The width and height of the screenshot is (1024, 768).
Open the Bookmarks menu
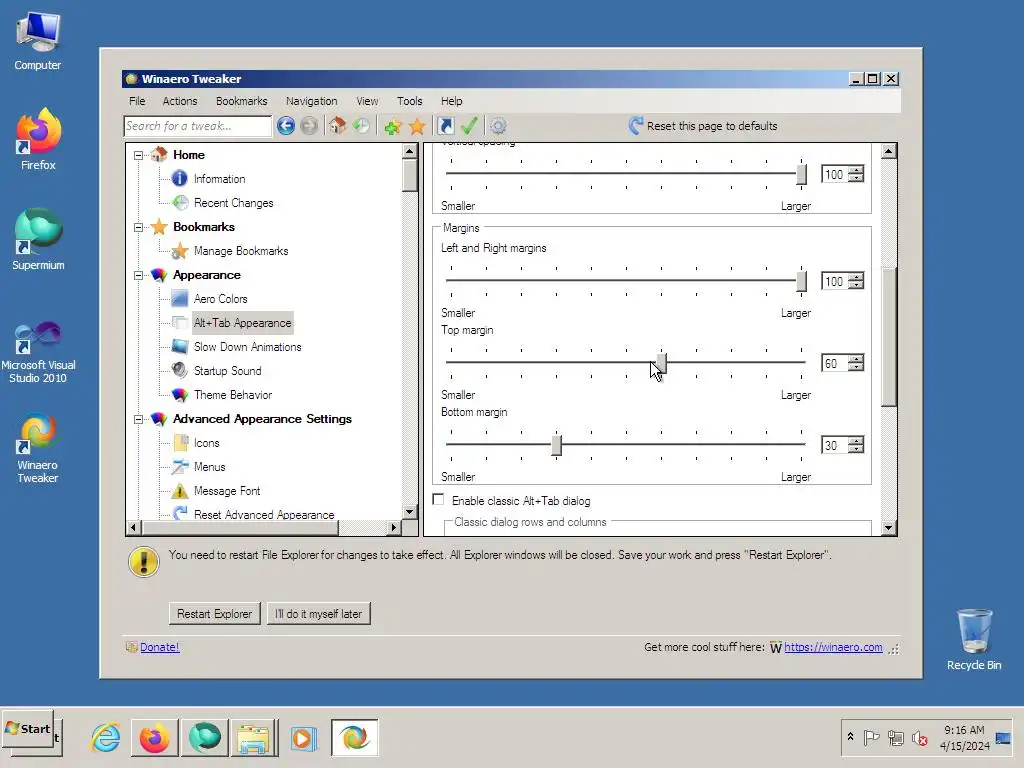pos(242,101)
